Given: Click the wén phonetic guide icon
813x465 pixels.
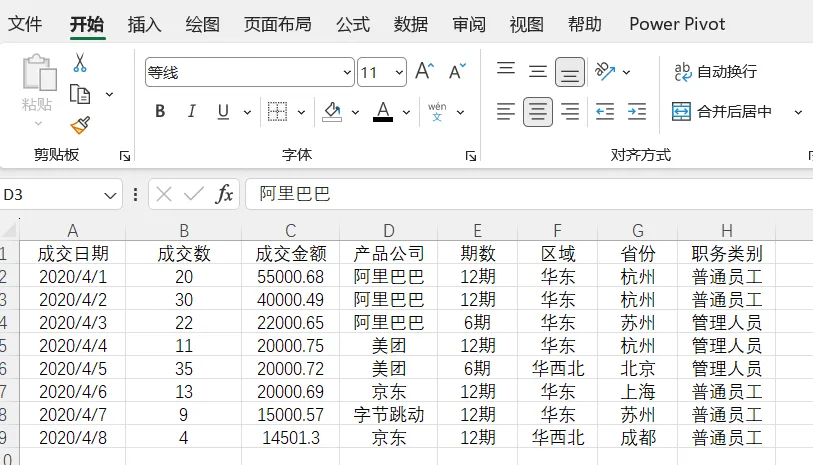Looking at the screenshot, I should (437, 111).
